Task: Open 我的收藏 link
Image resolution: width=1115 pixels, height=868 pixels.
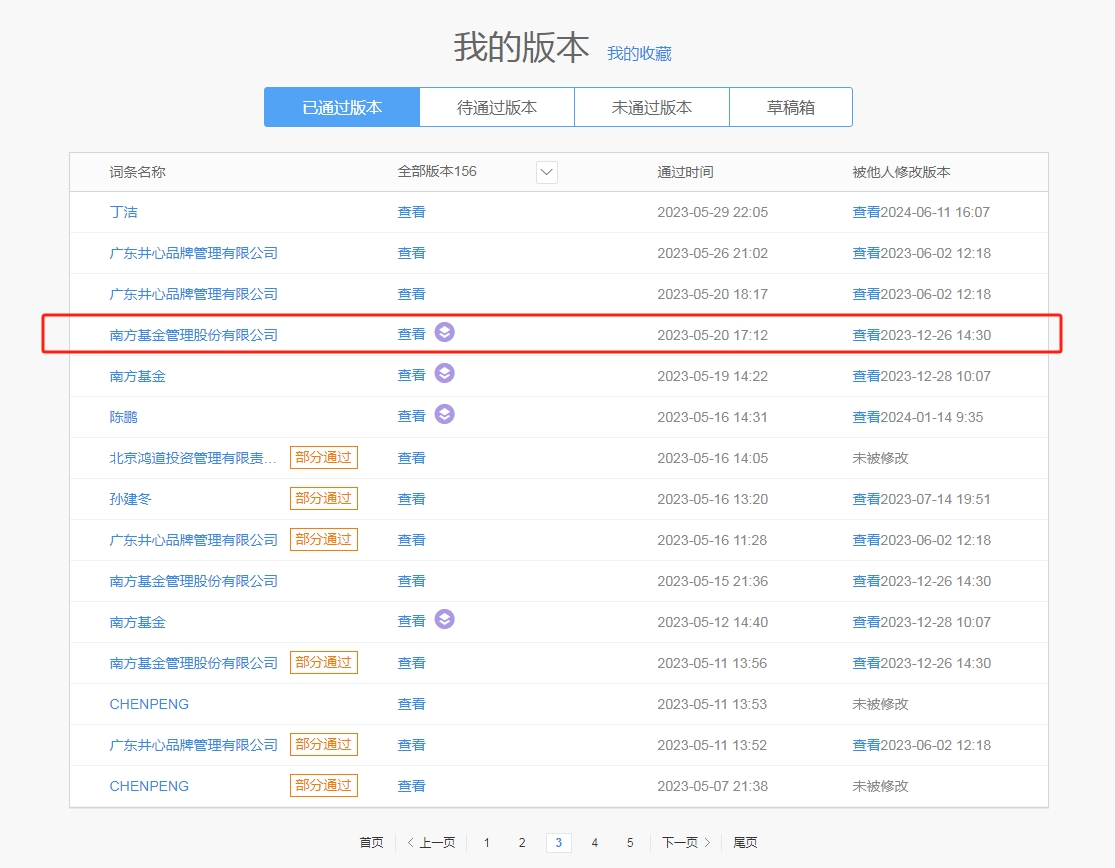Action: 639,54
